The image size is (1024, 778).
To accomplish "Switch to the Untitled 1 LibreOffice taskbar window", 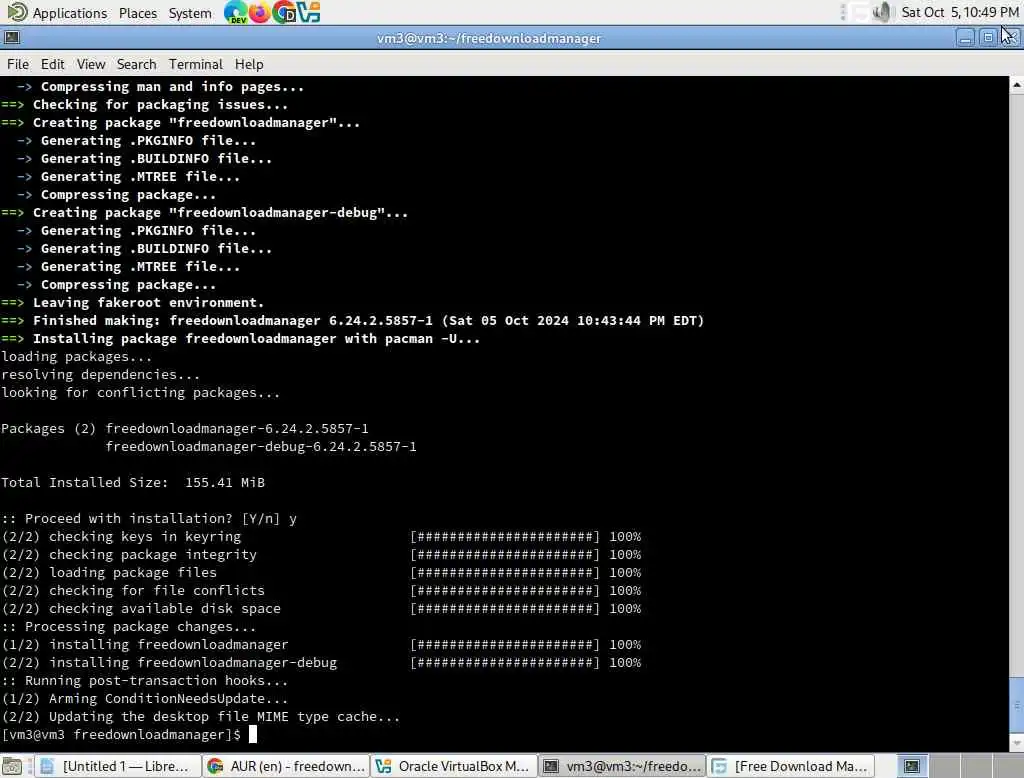I will point(118,766).
